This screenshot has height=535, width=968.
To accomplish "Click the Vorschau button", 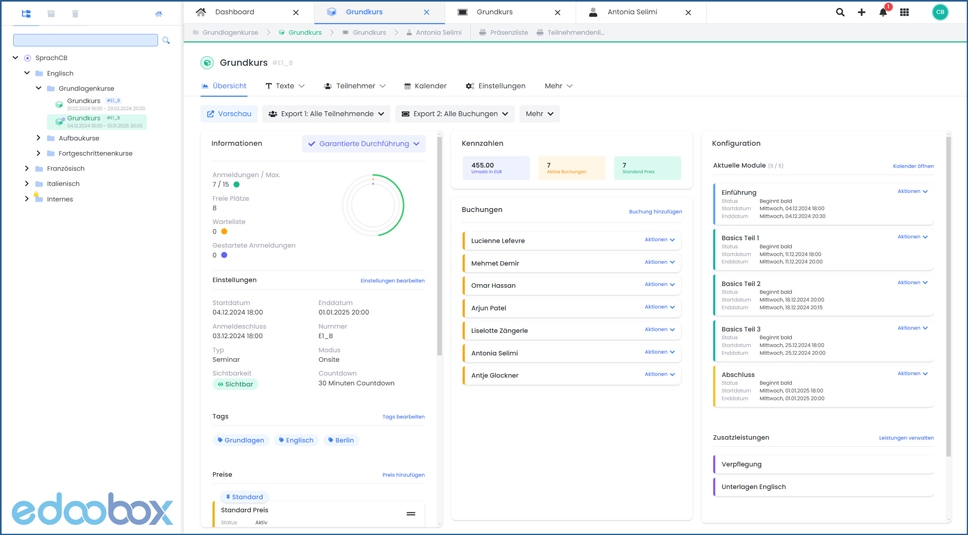I will click(x=228, y=114).
